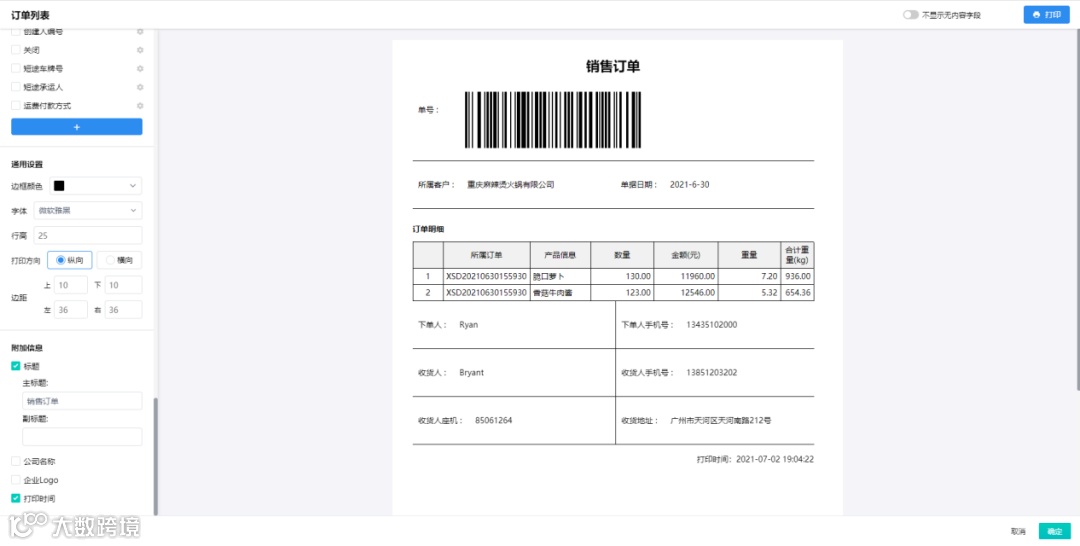Enable the 企业Logo checkbox
This screenshot has height=546, width=1080.
tap(16, 480)
